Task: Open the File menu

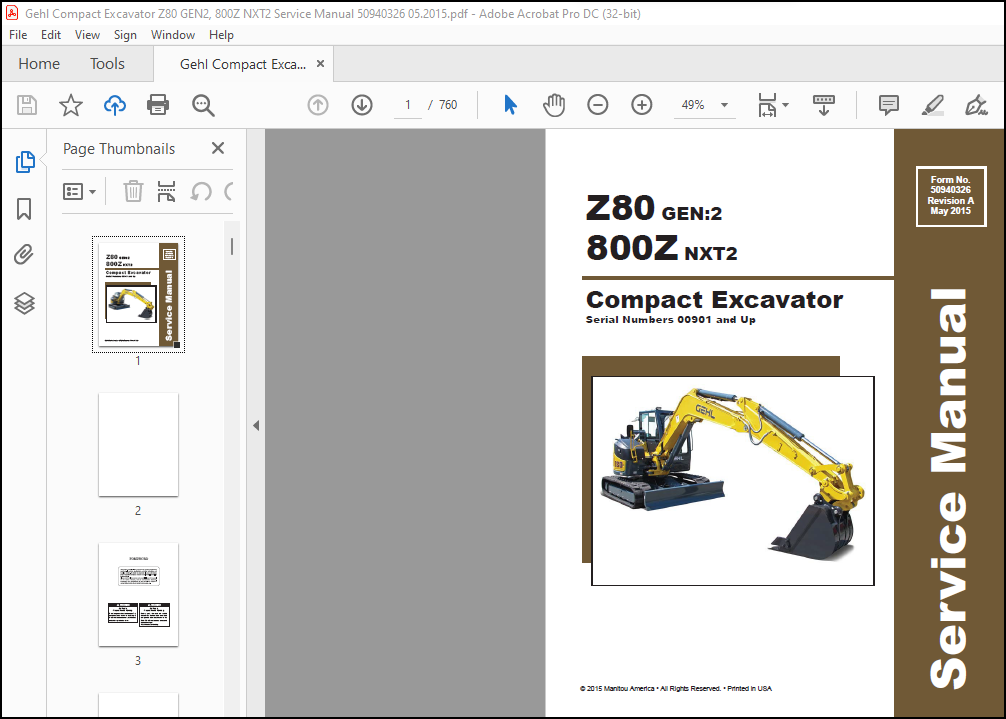Action: tap(18, 35)
